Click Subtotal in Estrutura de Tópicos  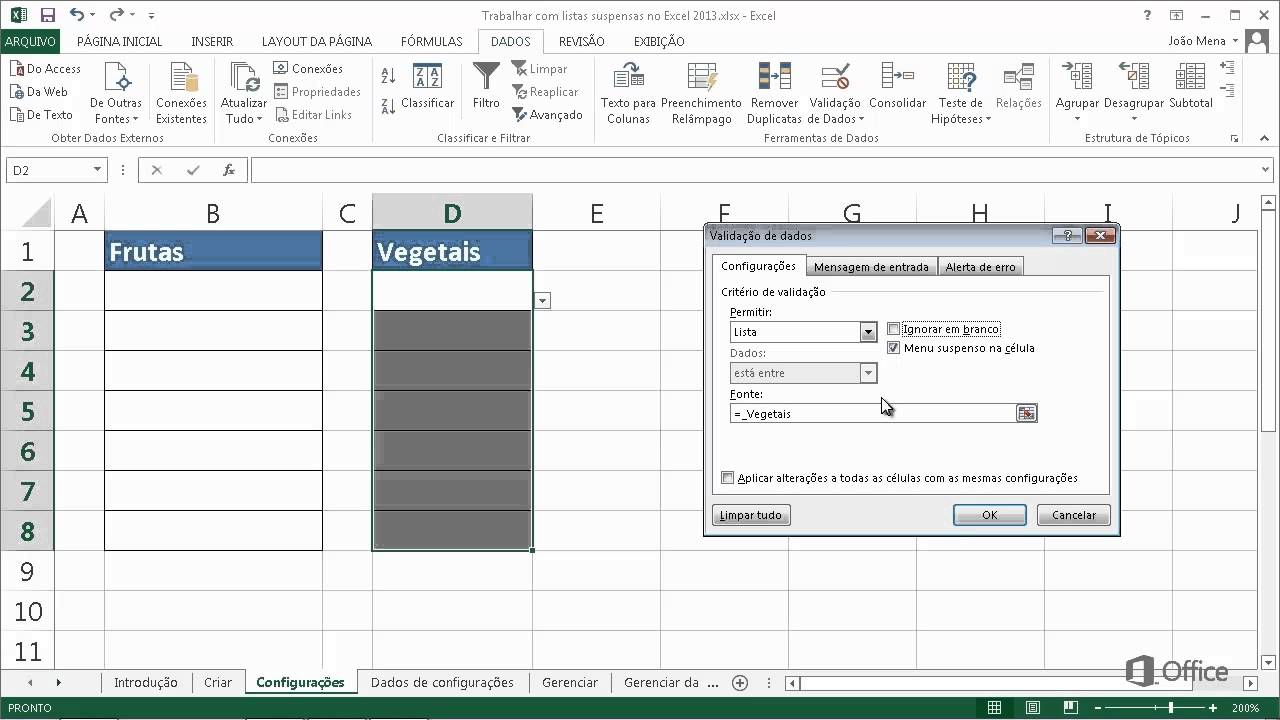coord(1190,87)
